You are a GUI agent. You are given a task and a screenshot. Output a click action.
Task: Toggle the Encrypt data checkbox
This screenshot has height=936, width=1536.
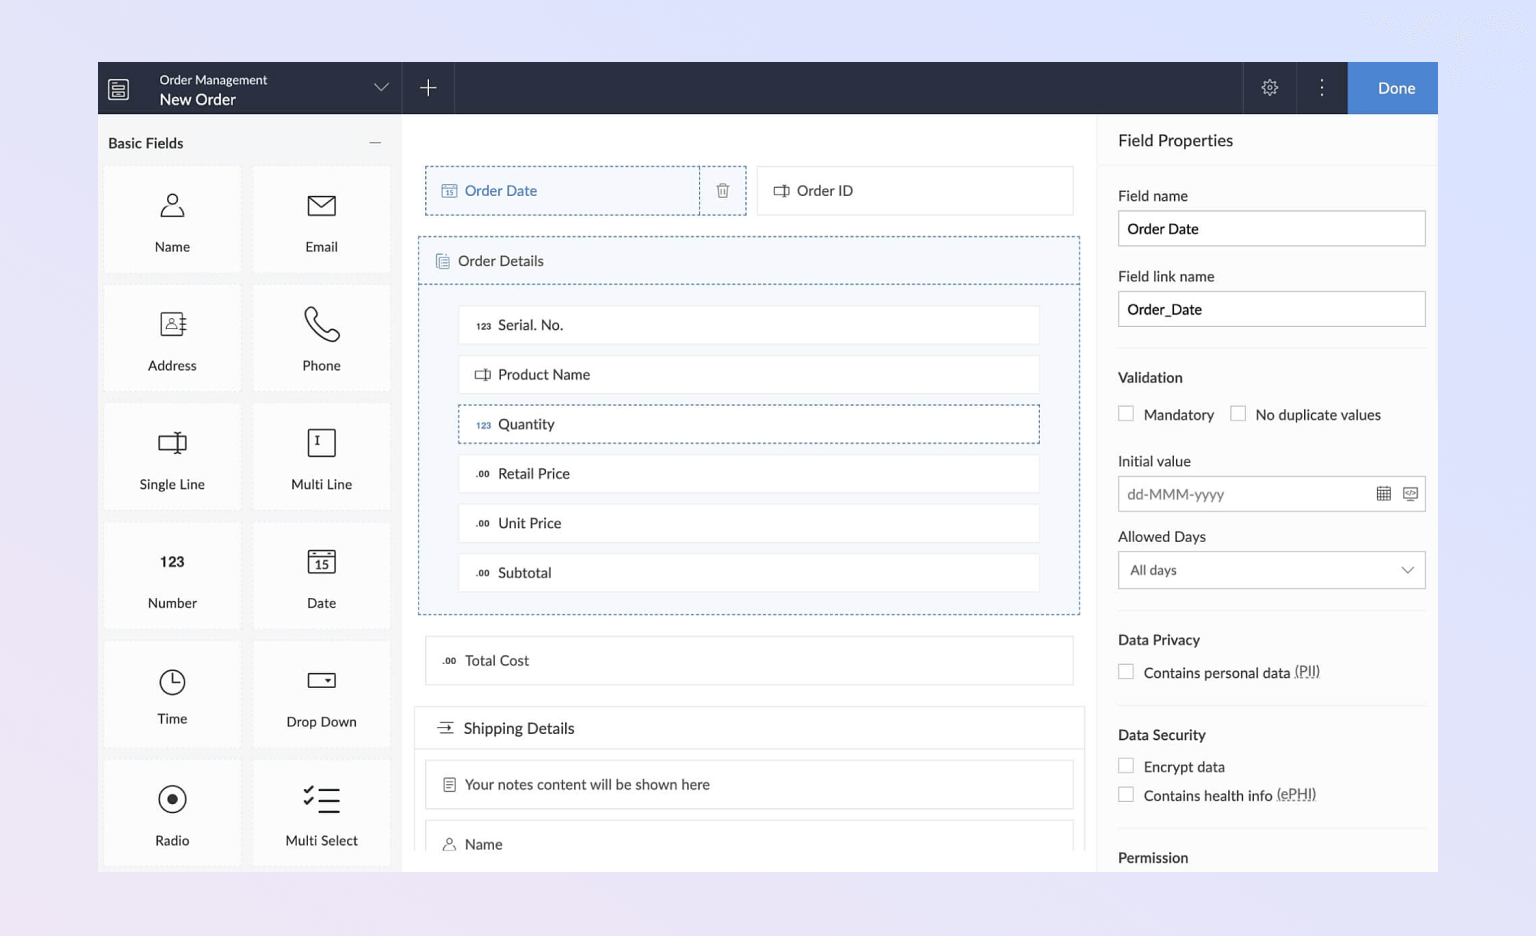click(x=1126, y=766)
